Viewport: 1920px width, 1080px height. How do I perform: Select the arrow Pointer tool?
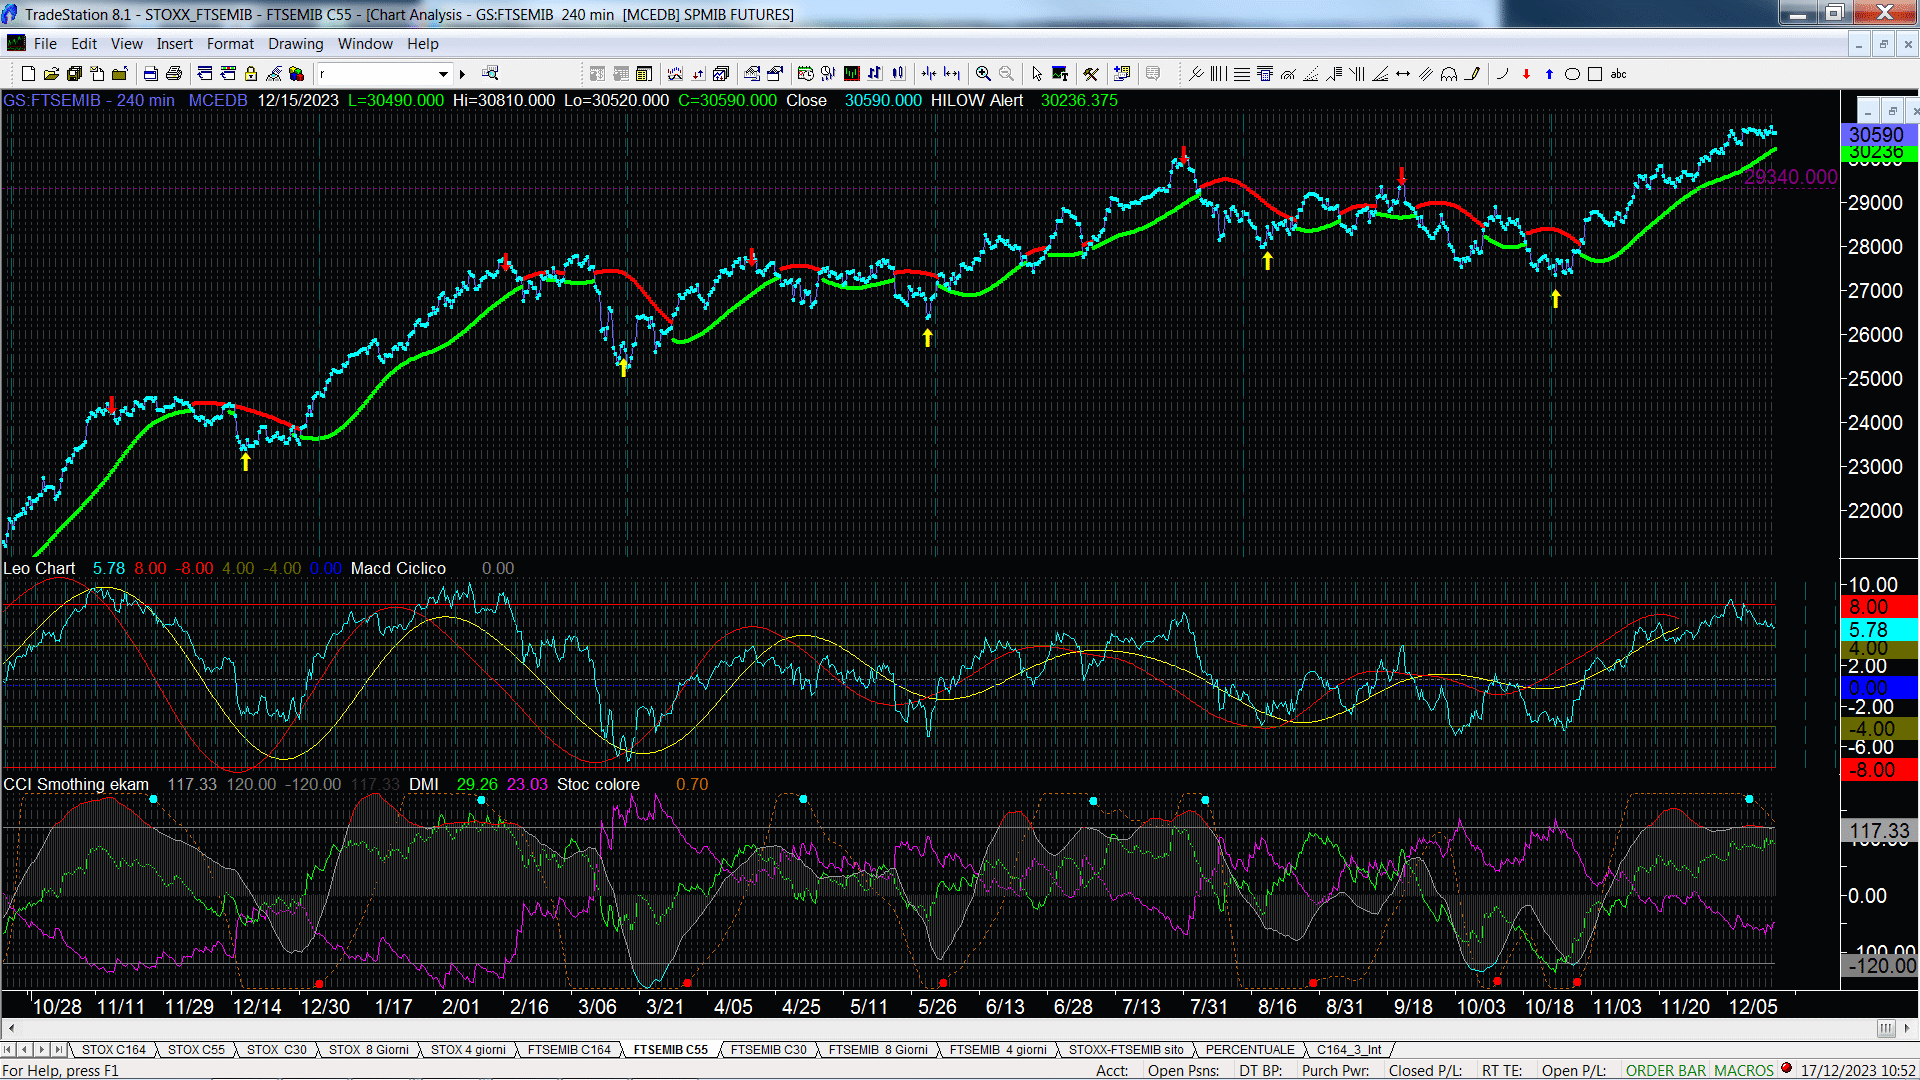tap(1037, 74)
